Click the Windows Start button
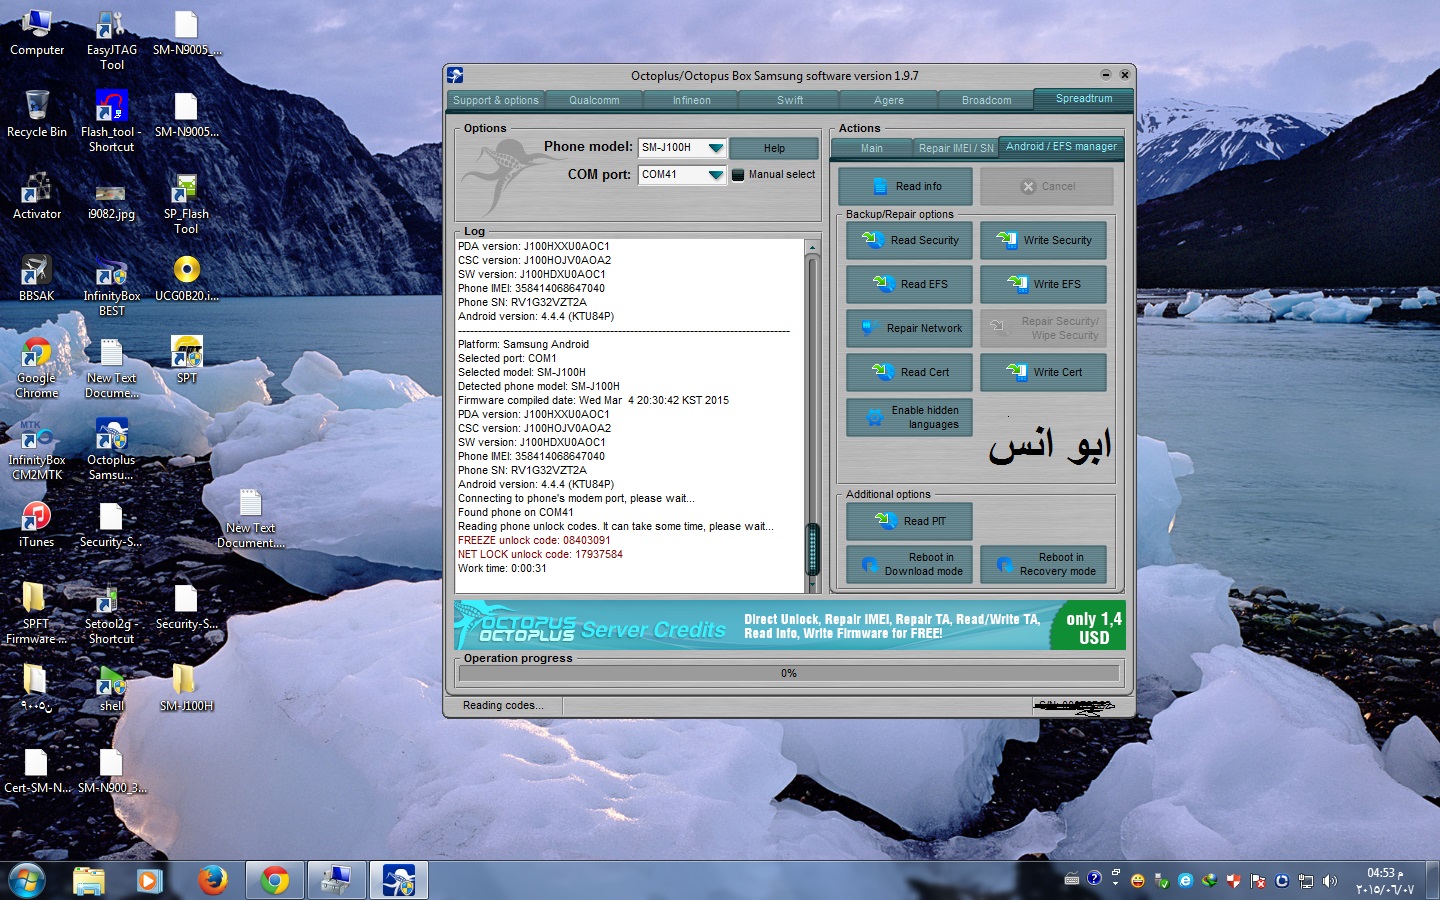 (26, 881)
